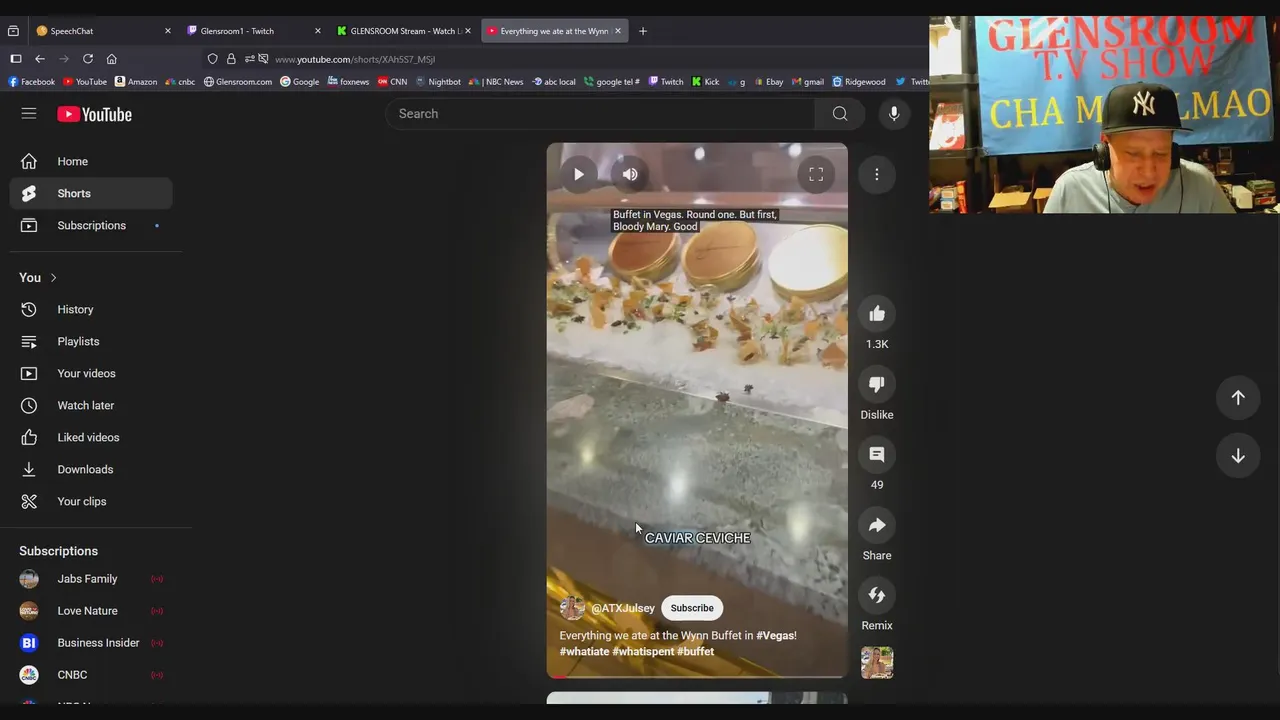Open Playlists in the sidebar
Viewport: 1280px width, 720px height.
pos(91,342)
